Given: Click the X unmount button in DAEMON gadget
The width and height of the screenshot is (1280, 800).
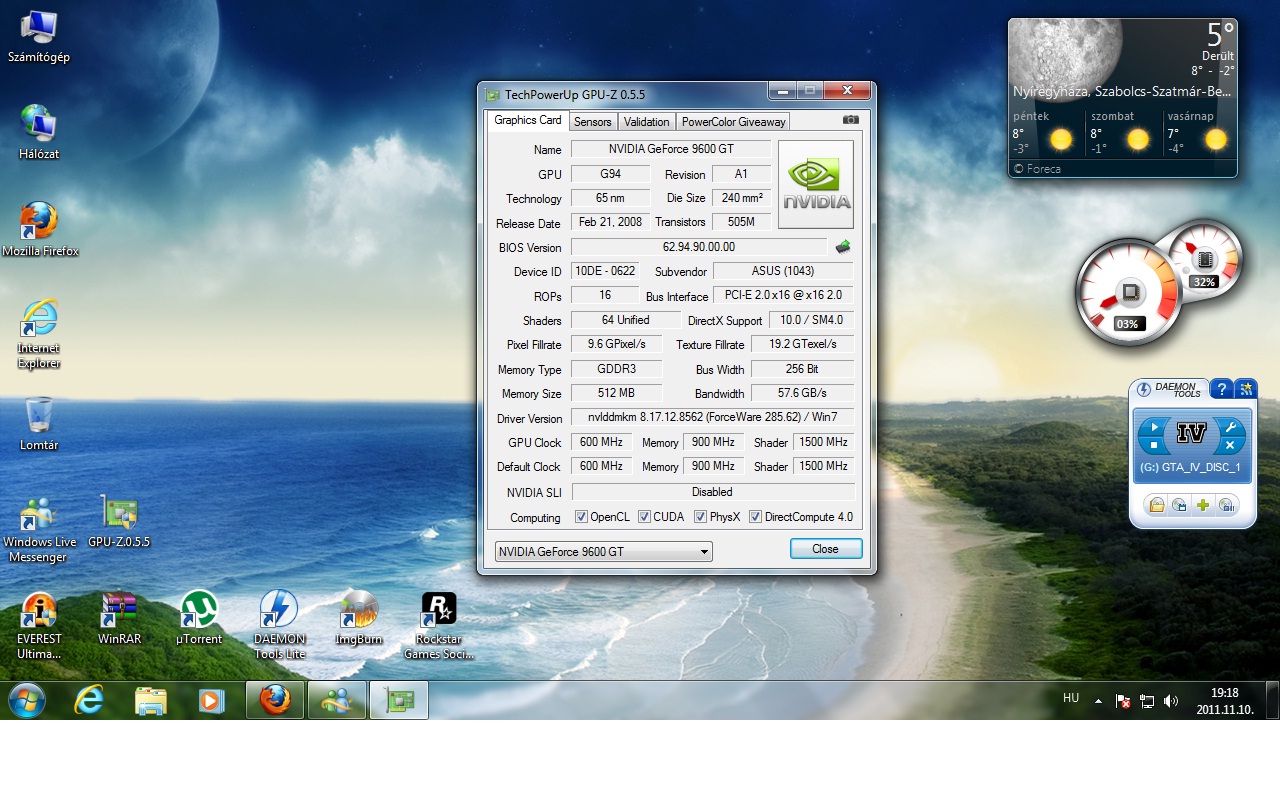Looking at the screenshot, I should click(x=1231, y=445).
